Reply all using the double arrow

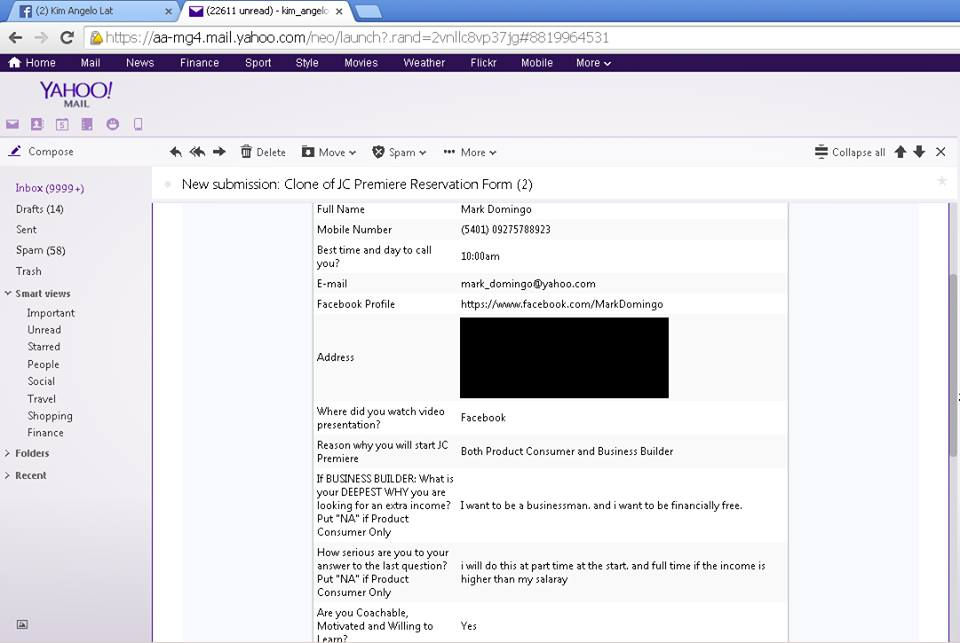(197, 152)
